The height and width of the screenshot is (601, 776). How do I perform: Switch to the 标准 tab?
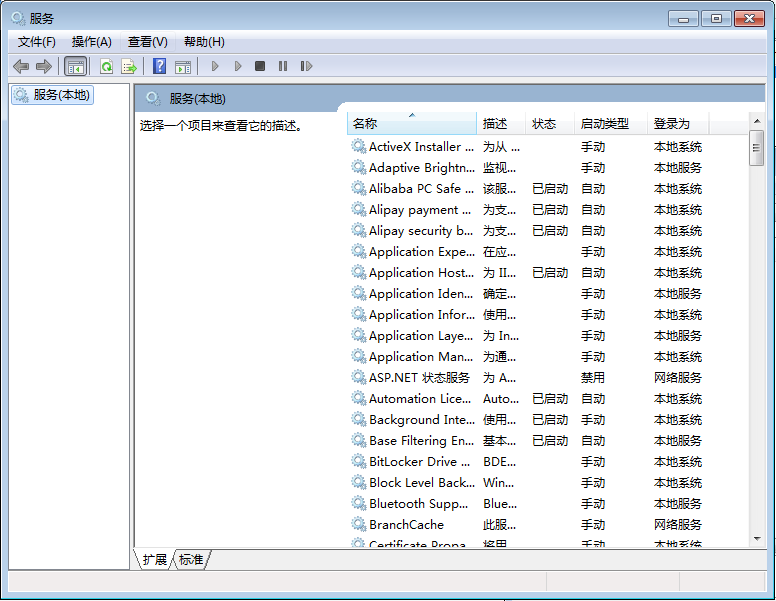click(191, 560)
